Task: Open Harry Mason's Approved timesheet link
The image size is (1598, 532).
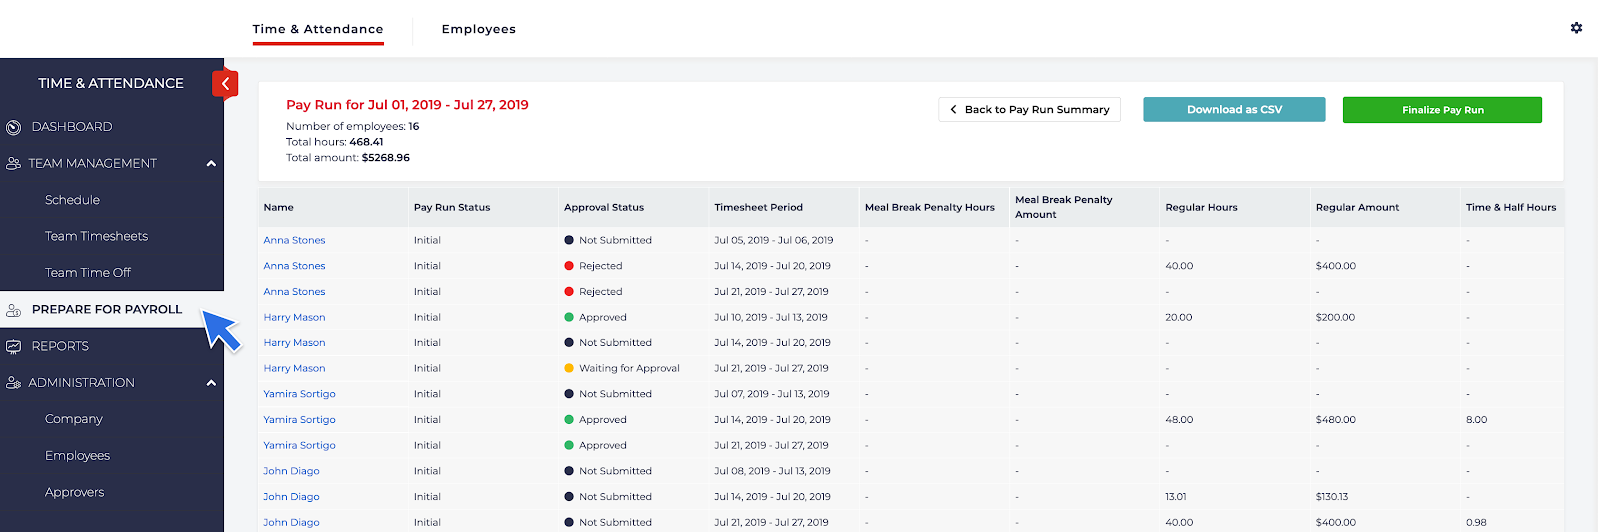Action: pyautogui.click(x=294, y=317)
